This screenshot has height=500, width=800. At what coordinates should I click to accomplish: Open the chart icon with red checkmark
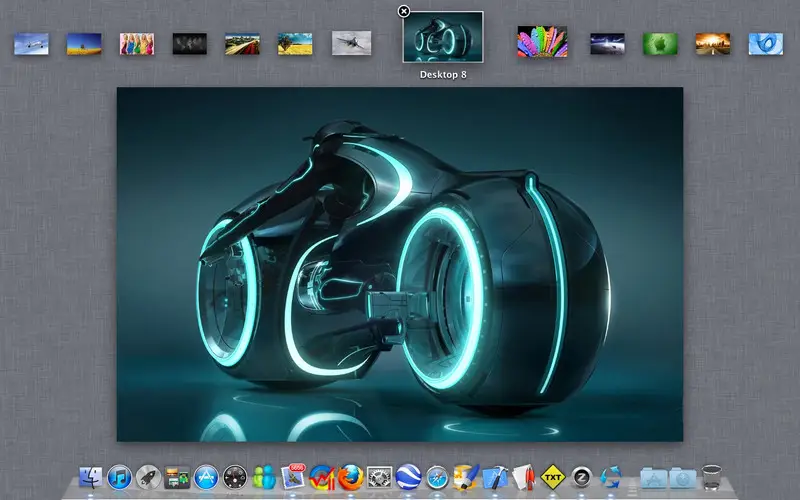tap(322, 478)
